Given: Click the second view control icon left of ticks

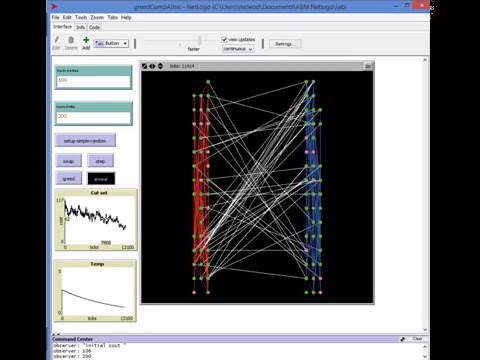Looking at the screenshot, I should pyautogui.click(x=152, y=66).
